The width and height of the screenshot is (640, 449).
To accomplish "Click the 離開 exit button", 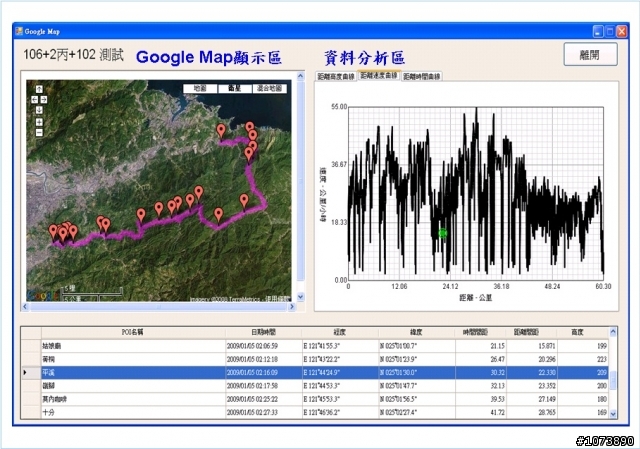I will (590, 55).
